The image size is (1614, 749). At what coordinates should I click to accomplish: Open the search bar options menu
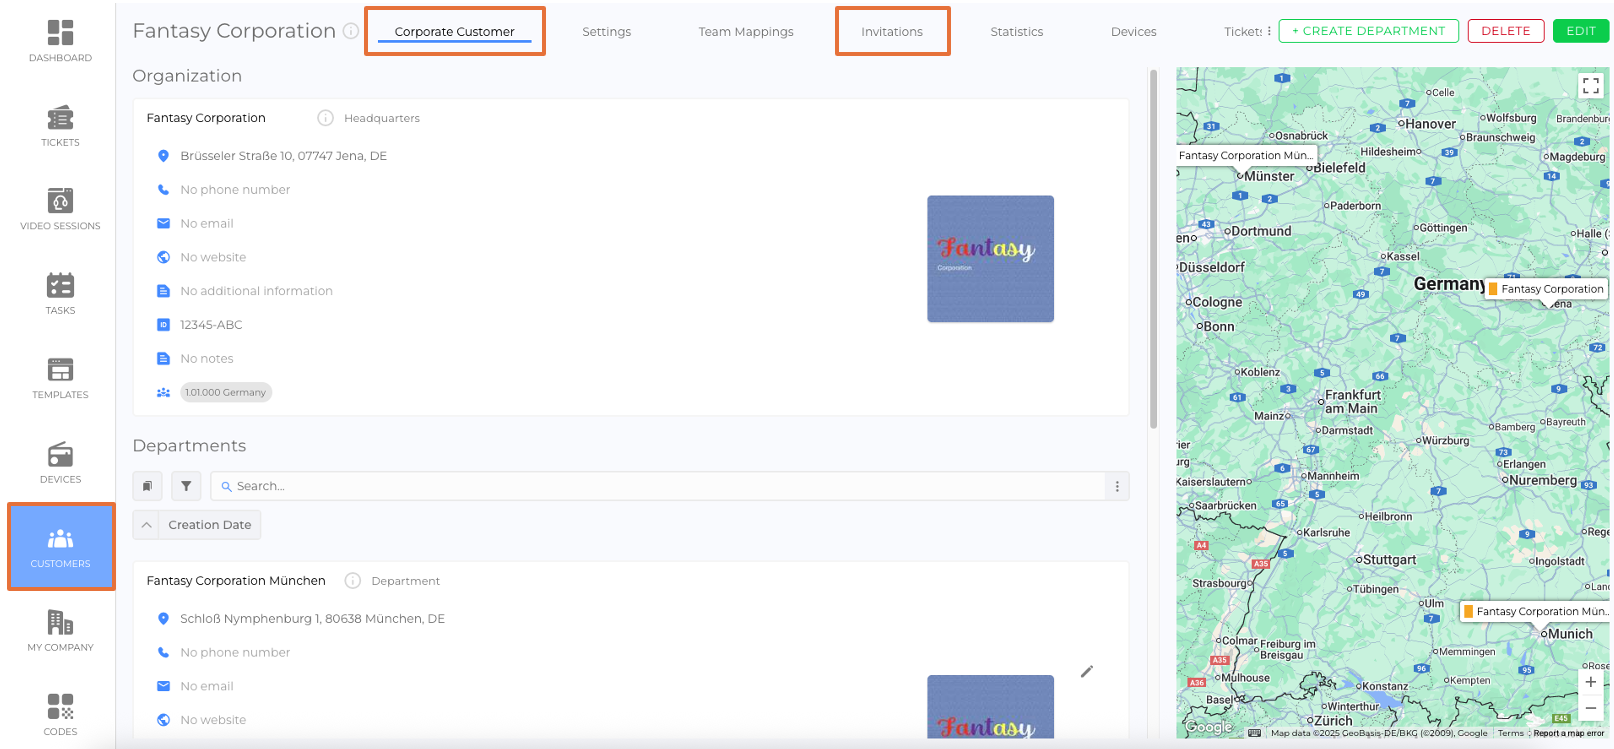click(1117, 486)
